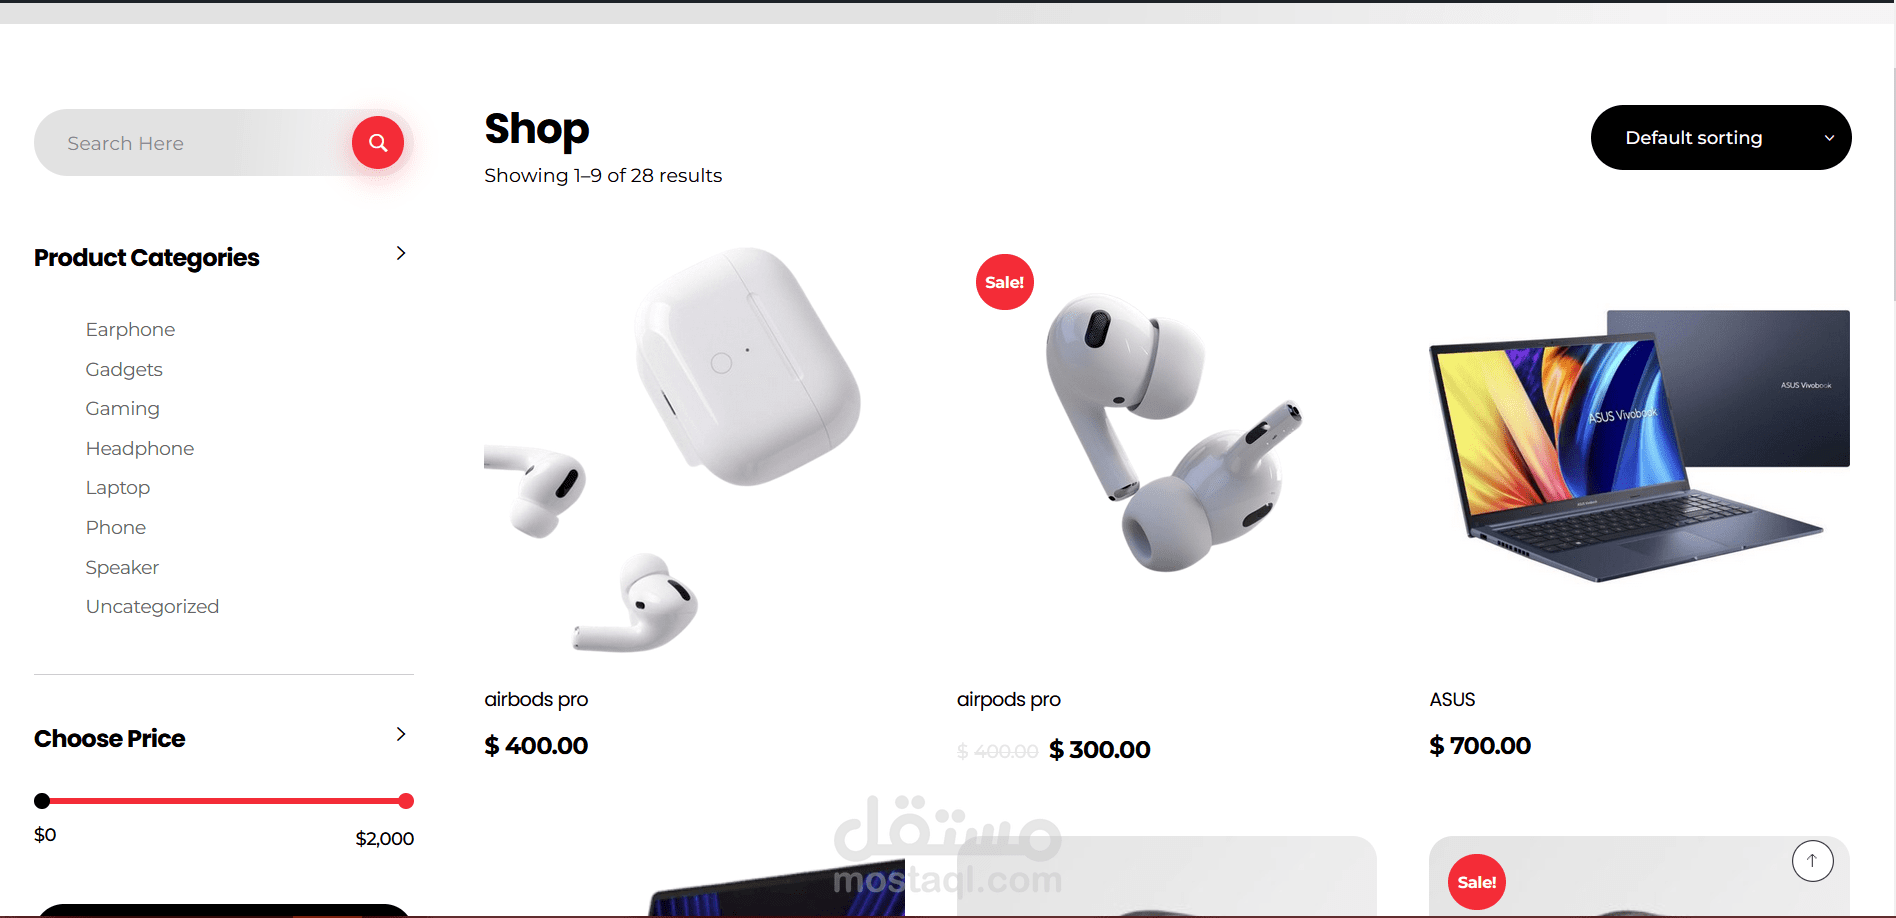This screenshot has height=918, width=1896.
Task: Choose the Phone category
Action: [x=116, y=528]
